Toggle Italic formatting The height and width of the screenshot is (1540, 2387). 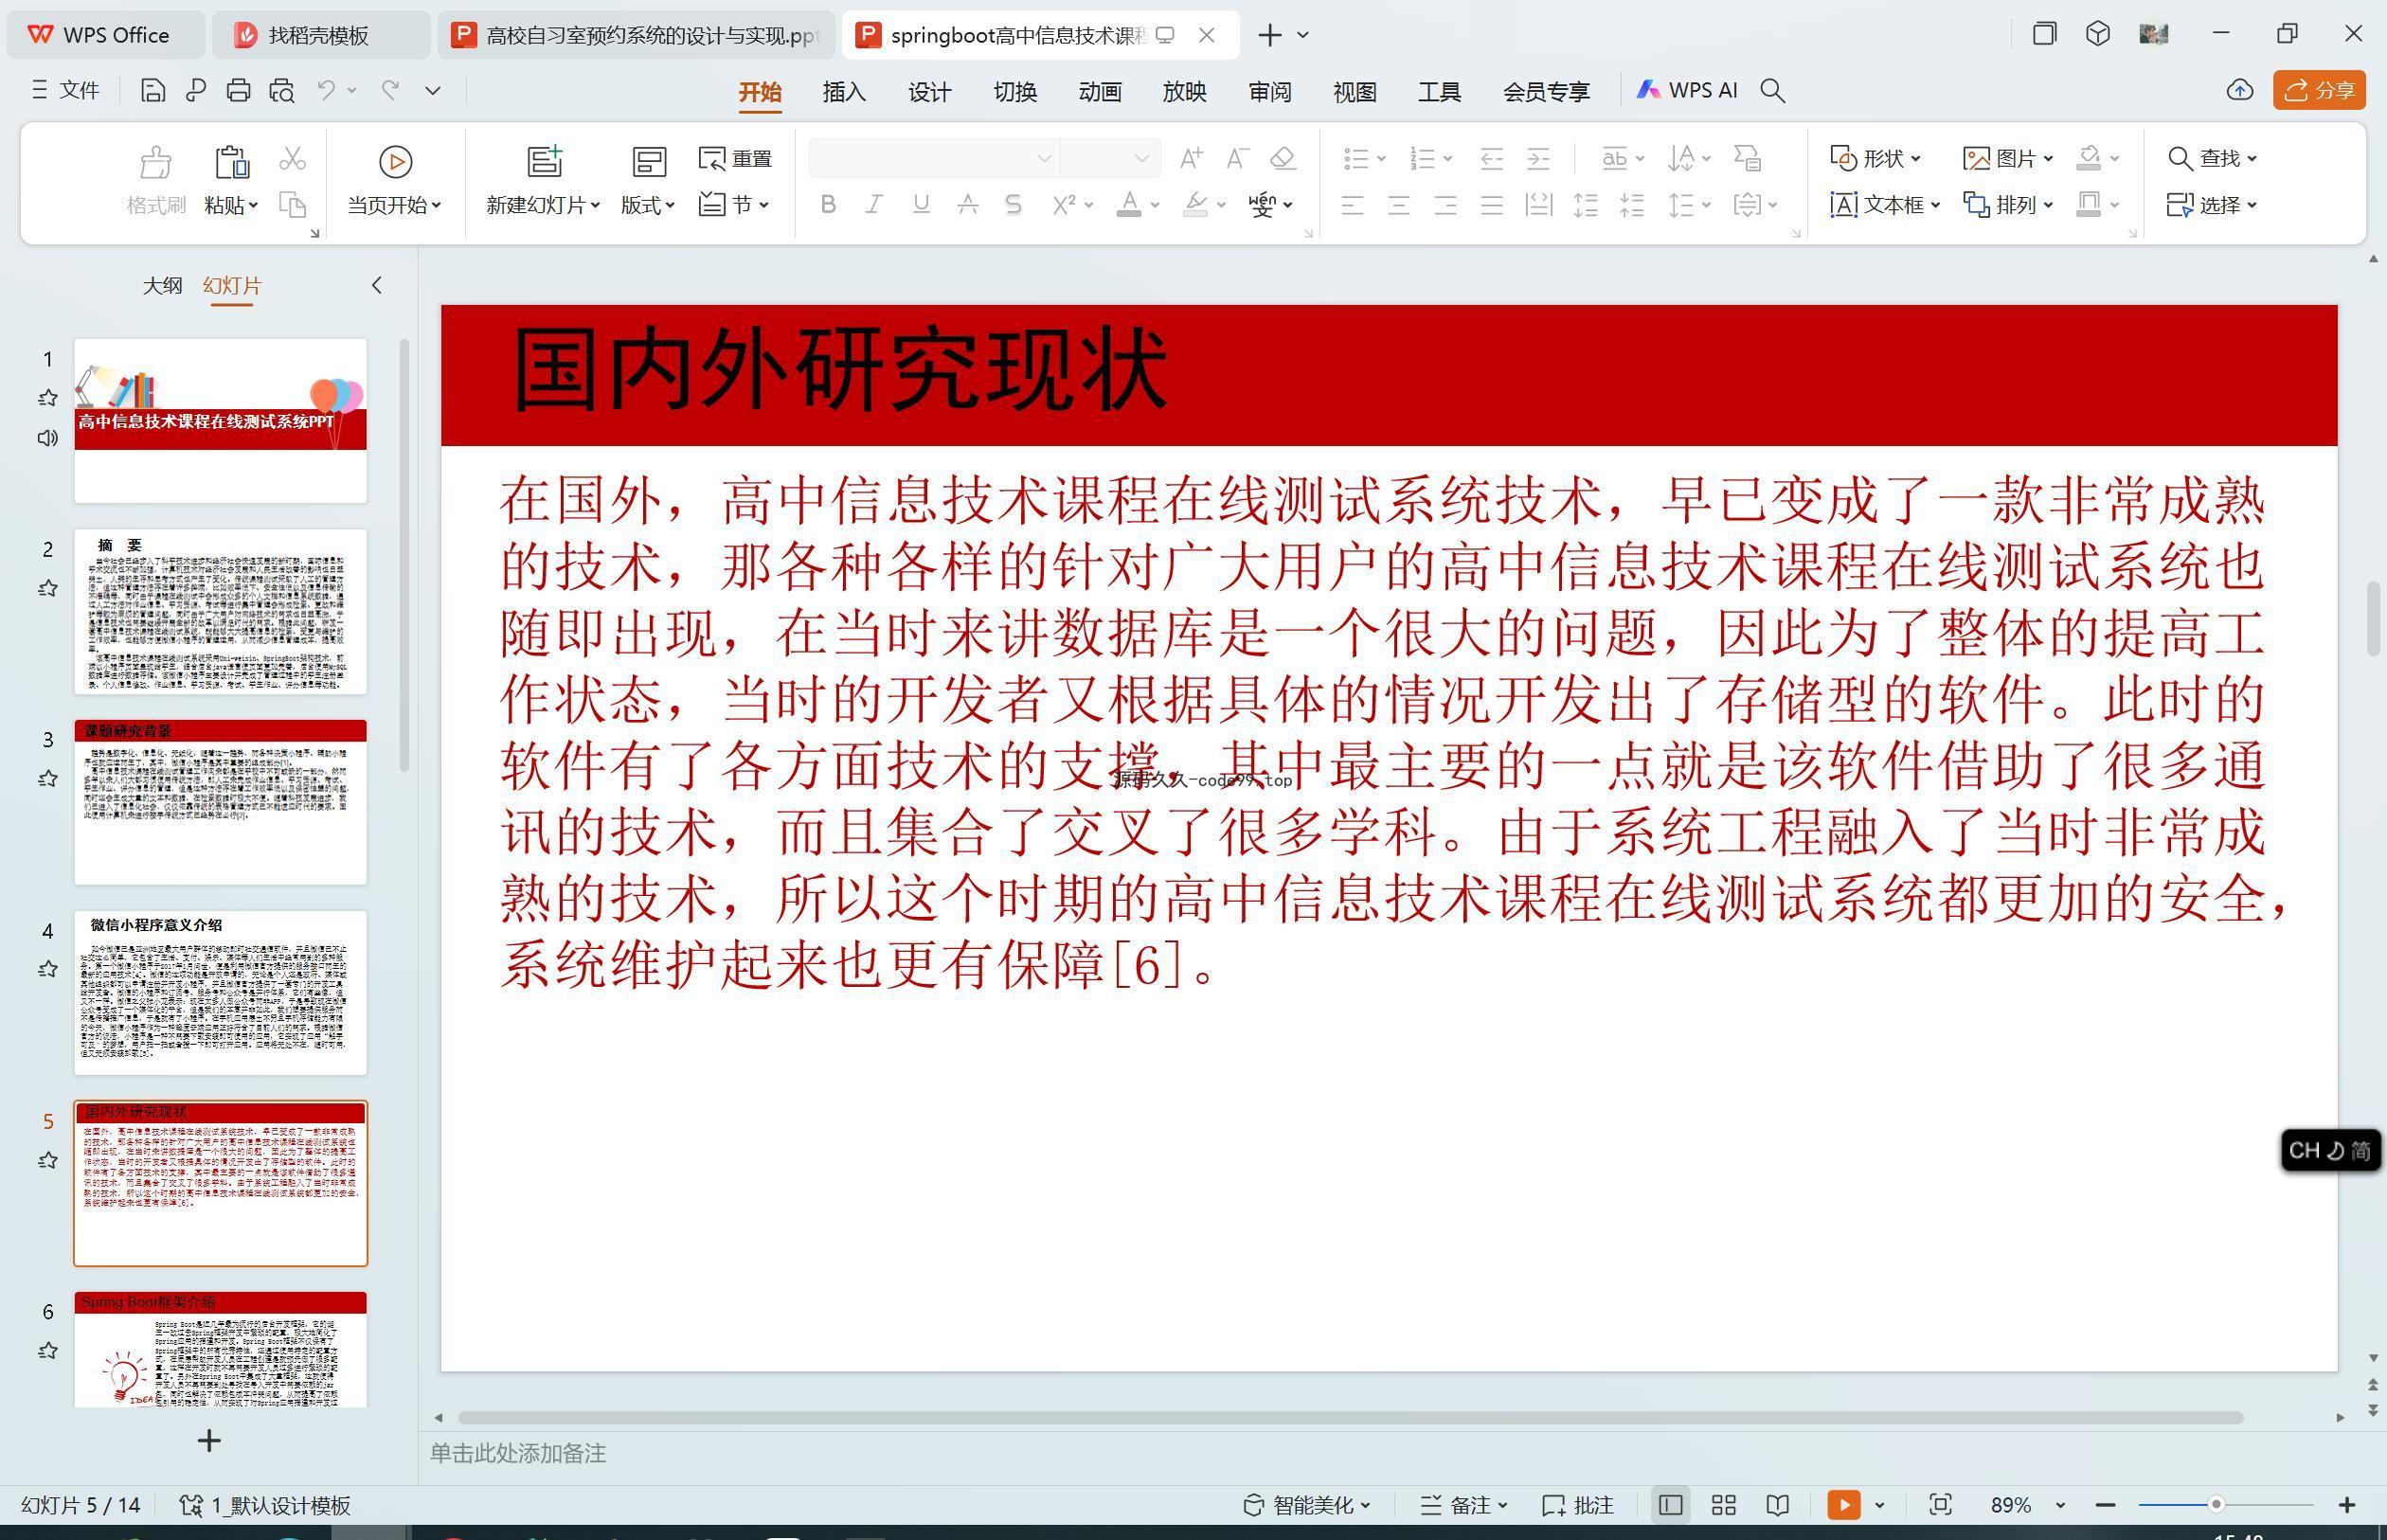pos(874,205)
